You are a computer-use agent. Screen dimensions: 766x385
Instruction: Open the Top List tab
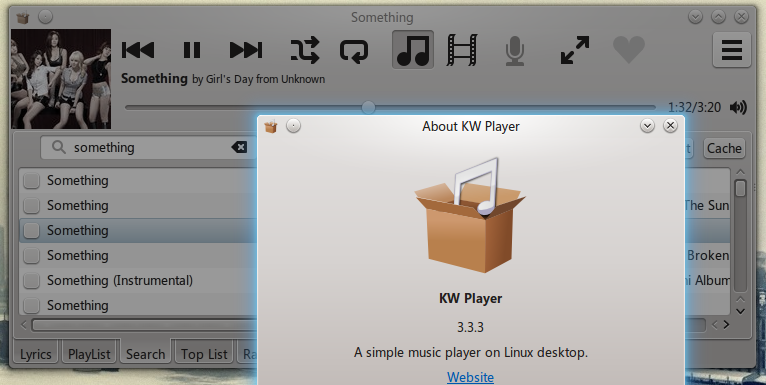204,354
